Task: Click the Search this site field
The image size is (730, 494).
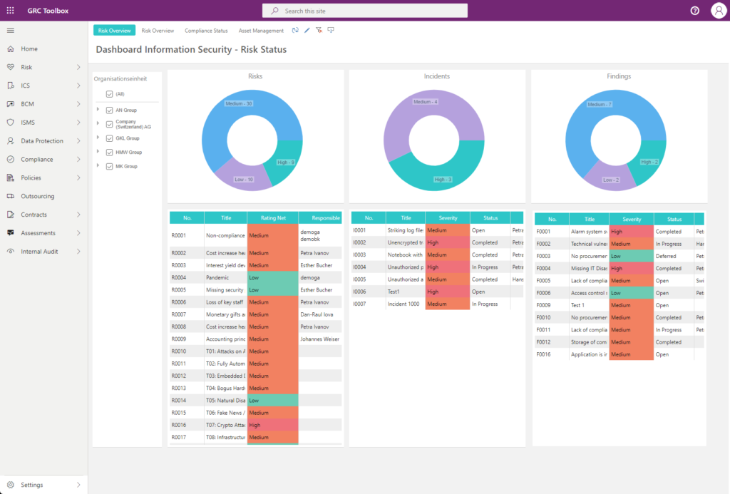Action: 365,11
